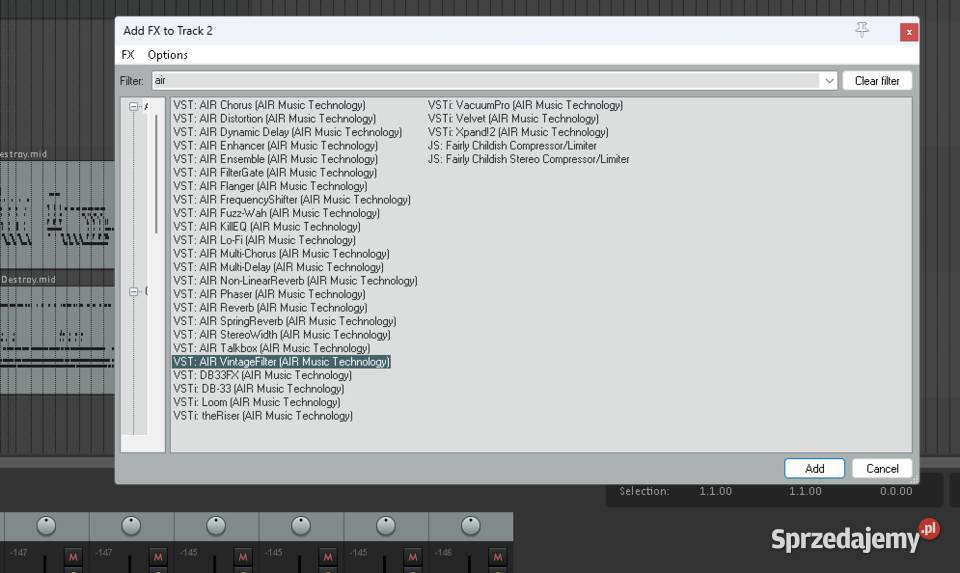Screen dimensions: 960x573
Task: Select VST: AIR Flanger plugin
Action: tap(270, 185)
